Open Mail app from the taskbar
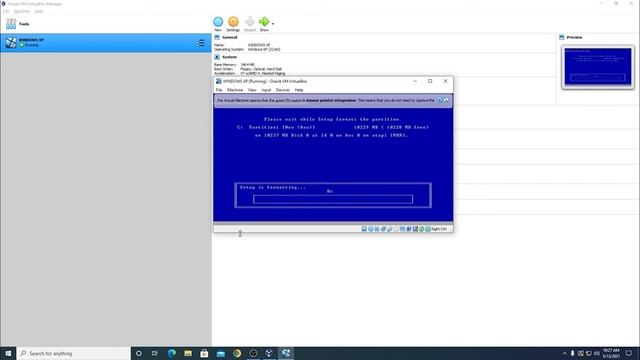The image size is (640, 360). pyautogui.click(x=220, y=353)
